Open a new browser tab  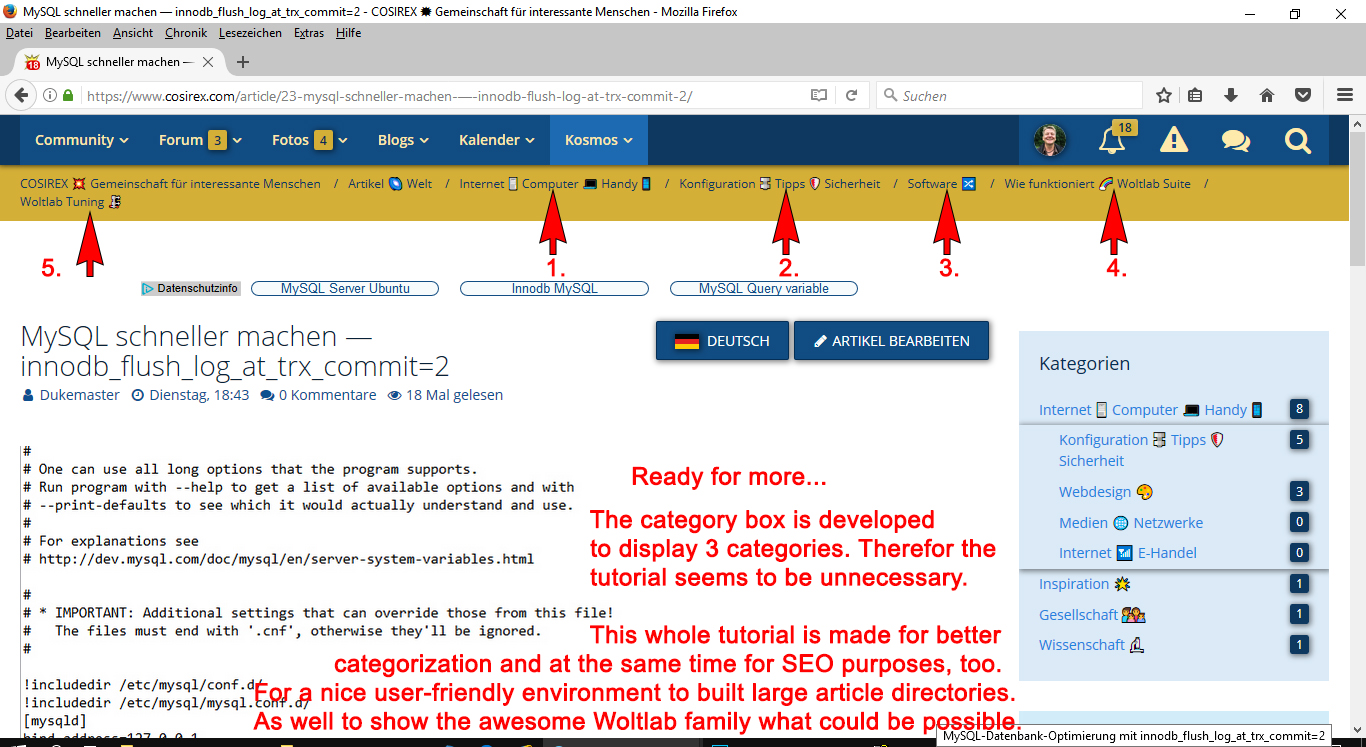click(242, 62)
